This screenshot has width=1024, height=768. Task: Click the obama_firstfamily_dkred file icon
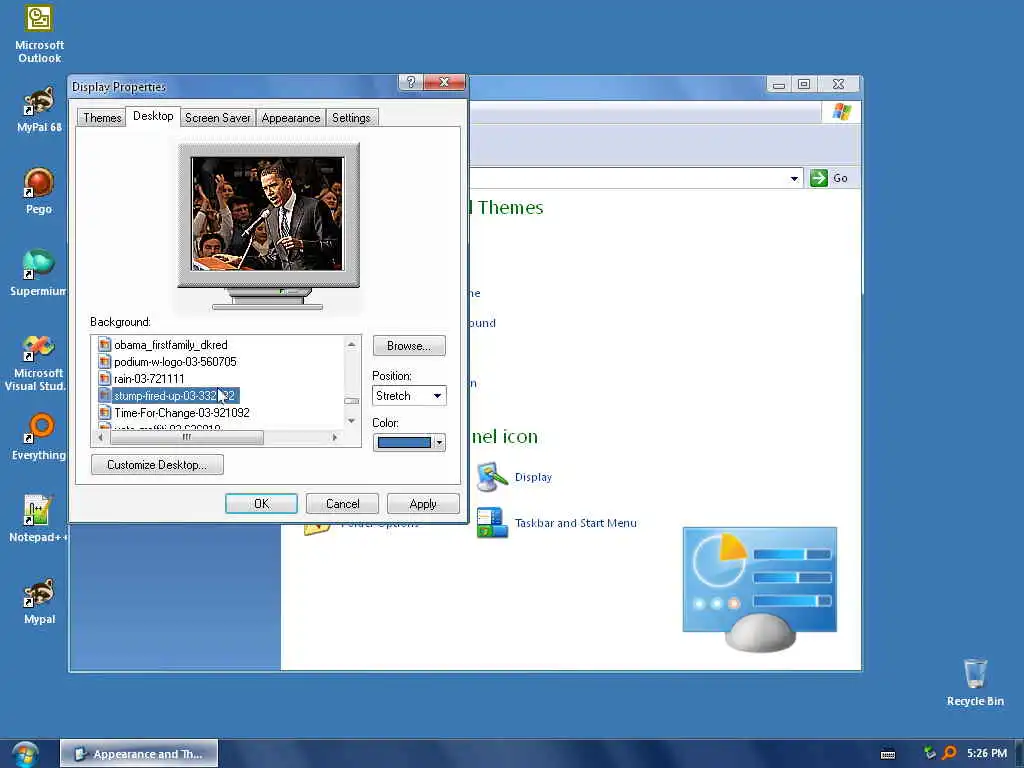[104, 344]
